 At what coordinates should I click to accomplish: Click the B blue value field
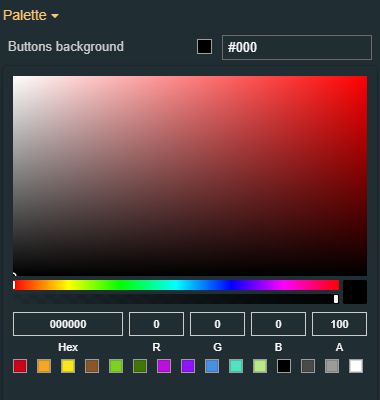pyautogui.click(x=278, y=324)
